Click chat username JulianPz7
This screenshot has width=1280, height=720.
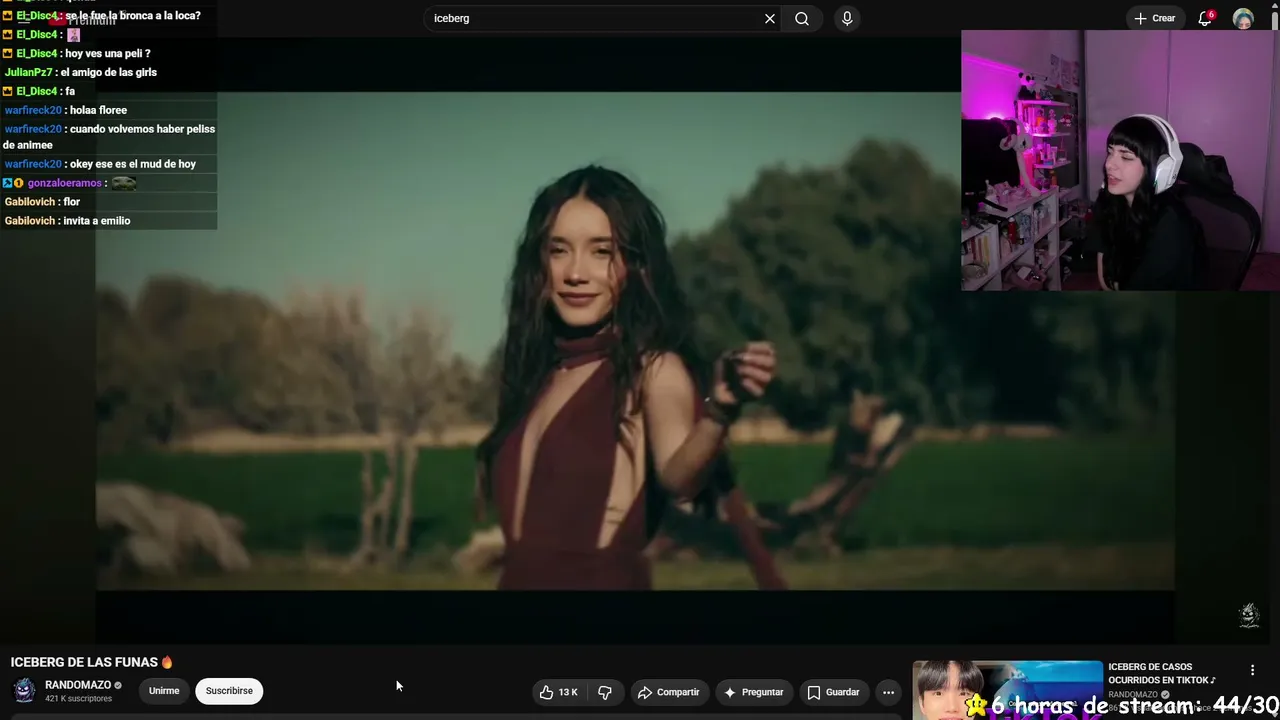[28, 72]
